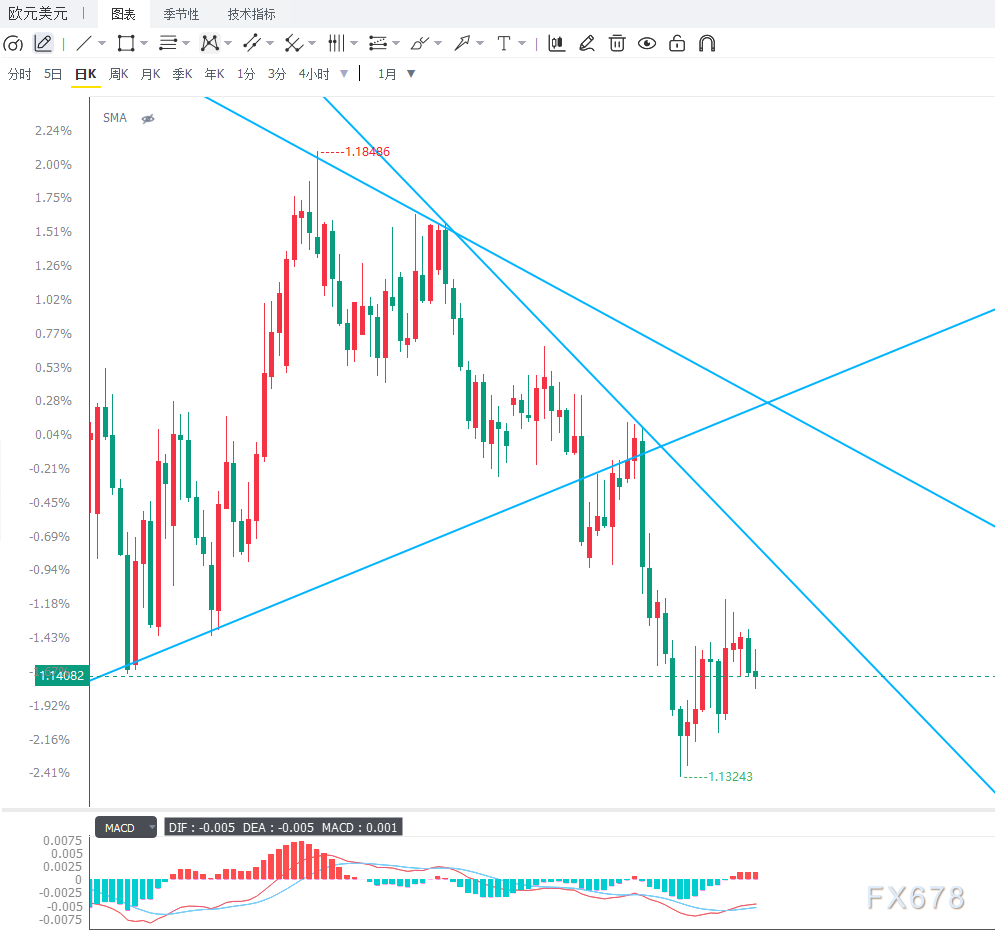Expand the parallel lines tool options
This screenshot has width=995, height=933.
[186, 43]
